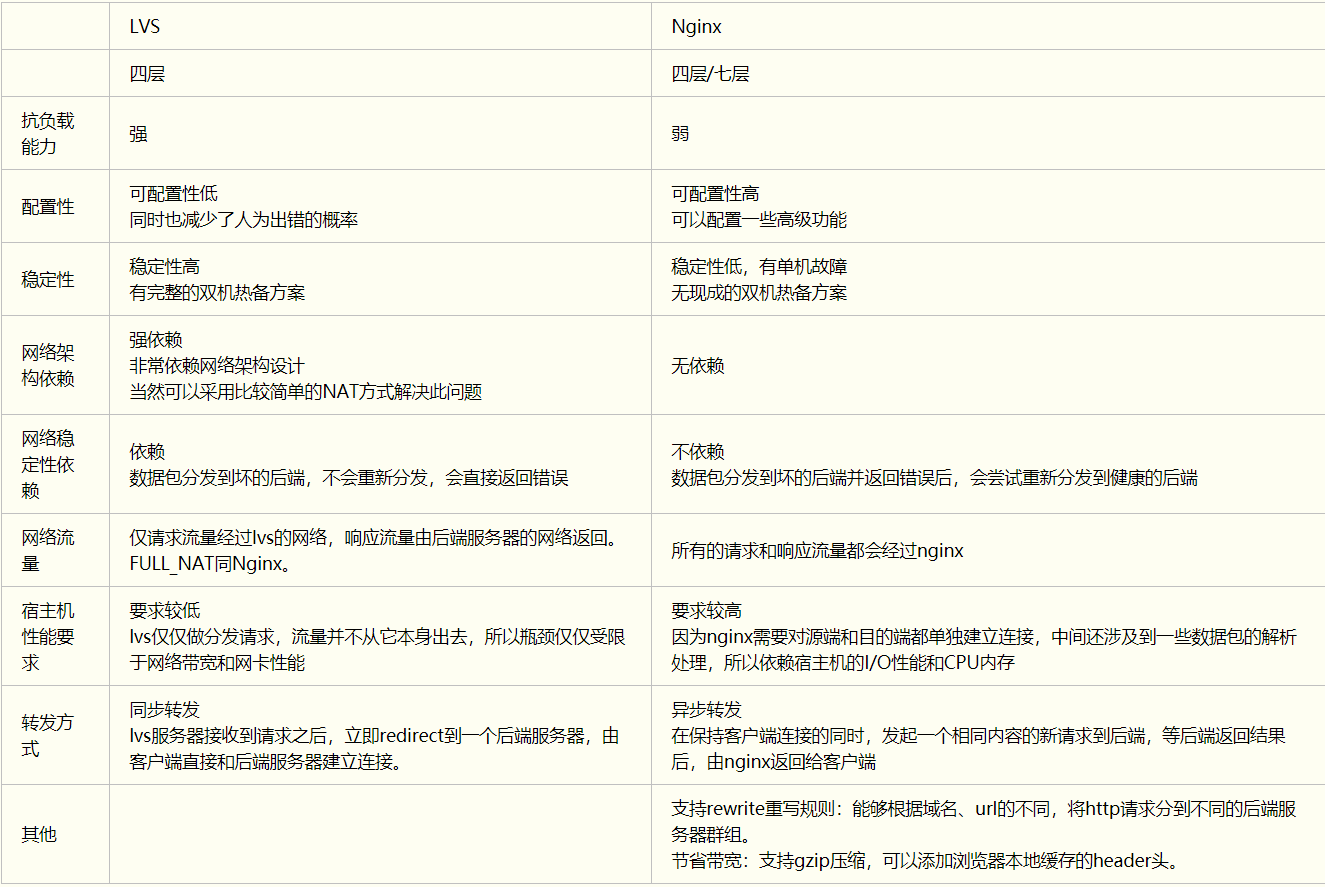Viewport: 1325px width, 887px height.
Task: Select the text 要求较高
Action: click(707, 611)
